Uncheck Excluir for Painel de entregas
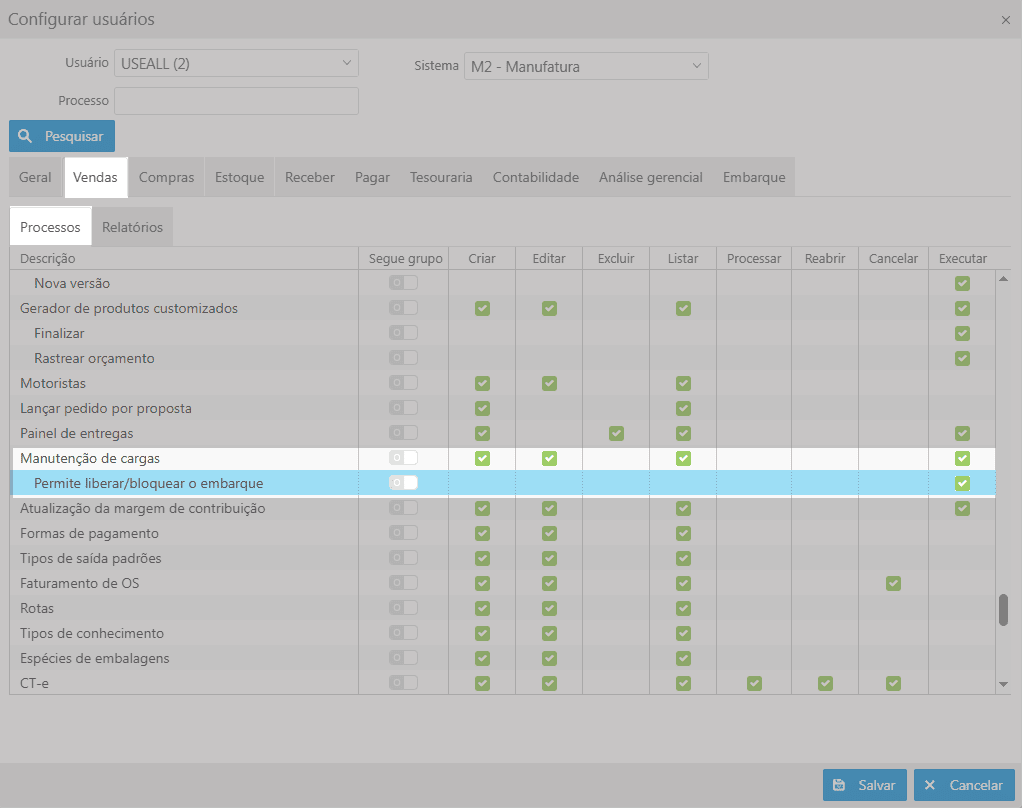 click(x=616, y=433)
